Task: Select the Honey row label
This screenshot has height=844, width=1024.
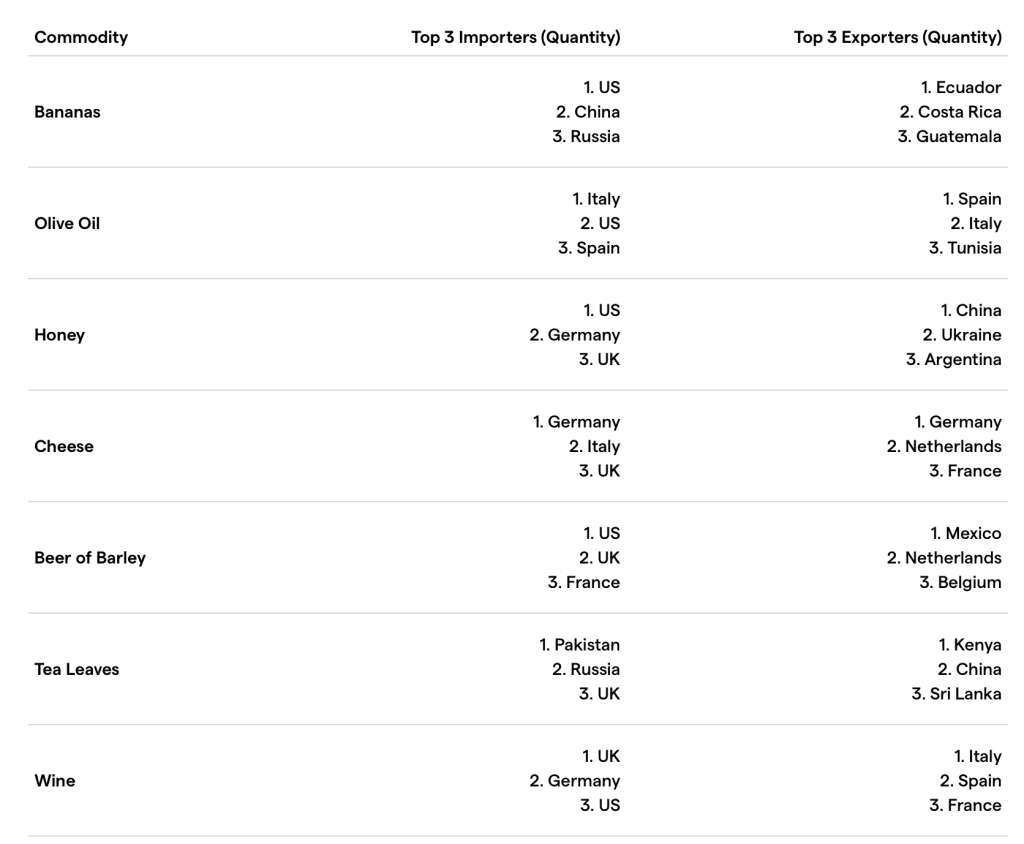Action: [60, 335]
